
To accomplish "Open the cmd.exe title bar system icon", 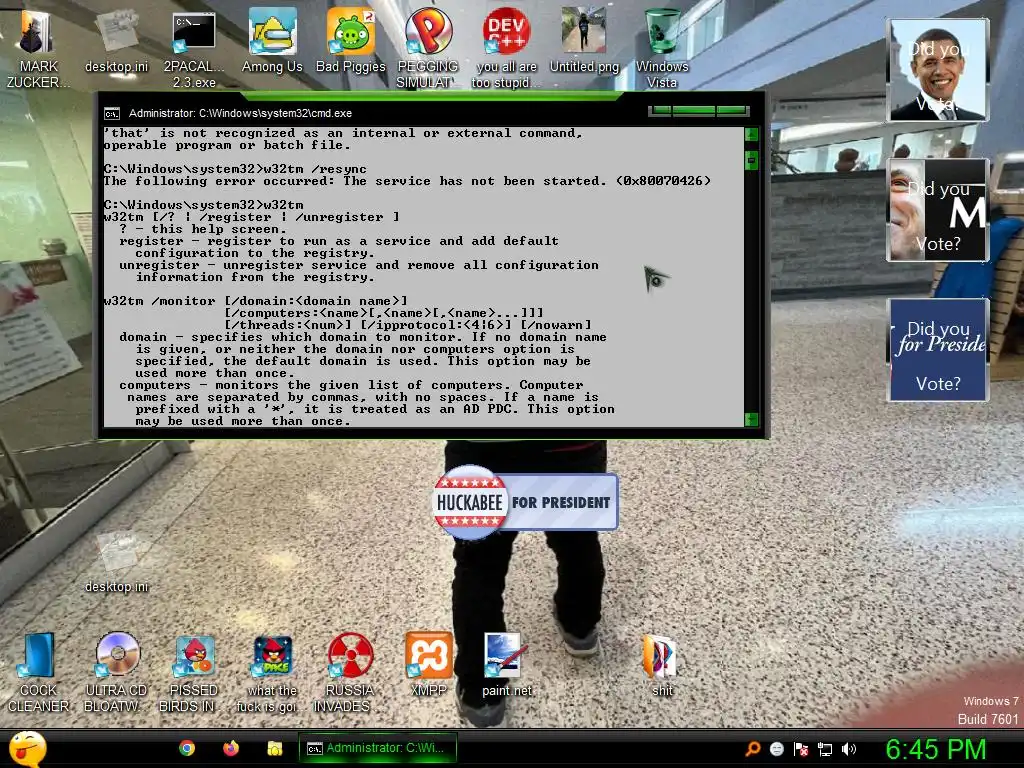I will (112, 114).
